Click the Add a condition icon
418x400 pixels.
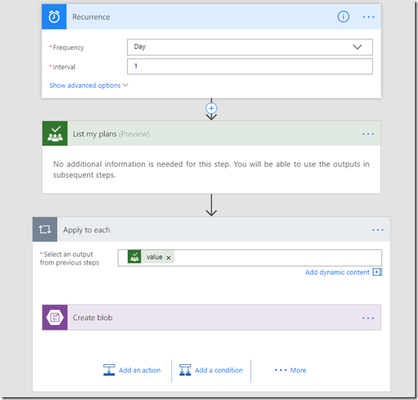[x=185, y=370]
